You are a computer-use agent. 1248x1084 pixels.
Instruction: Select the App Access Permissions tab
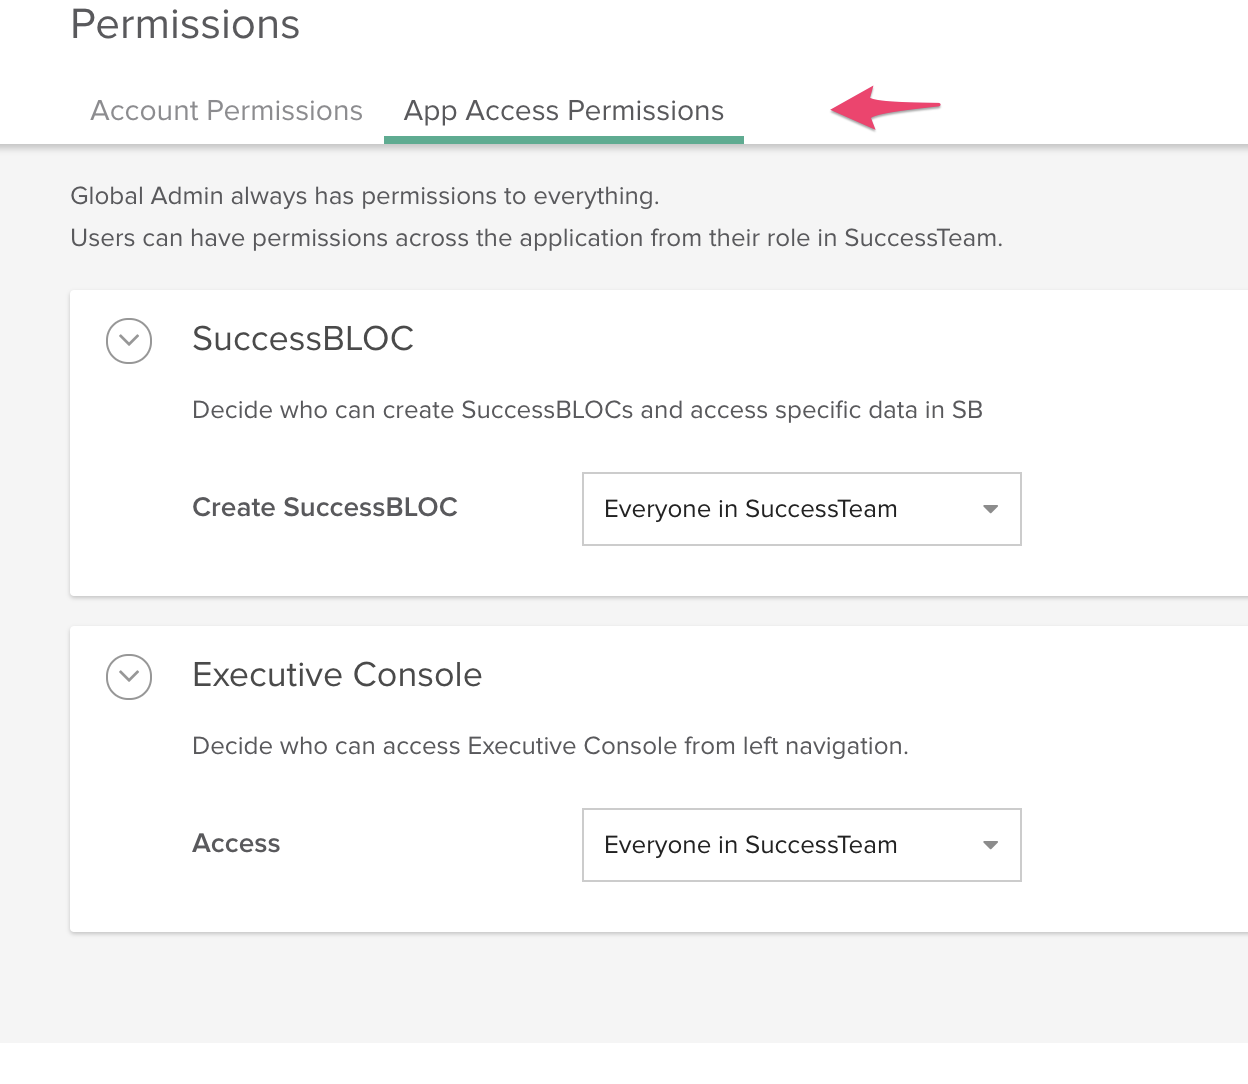click(x=564, y=110)
